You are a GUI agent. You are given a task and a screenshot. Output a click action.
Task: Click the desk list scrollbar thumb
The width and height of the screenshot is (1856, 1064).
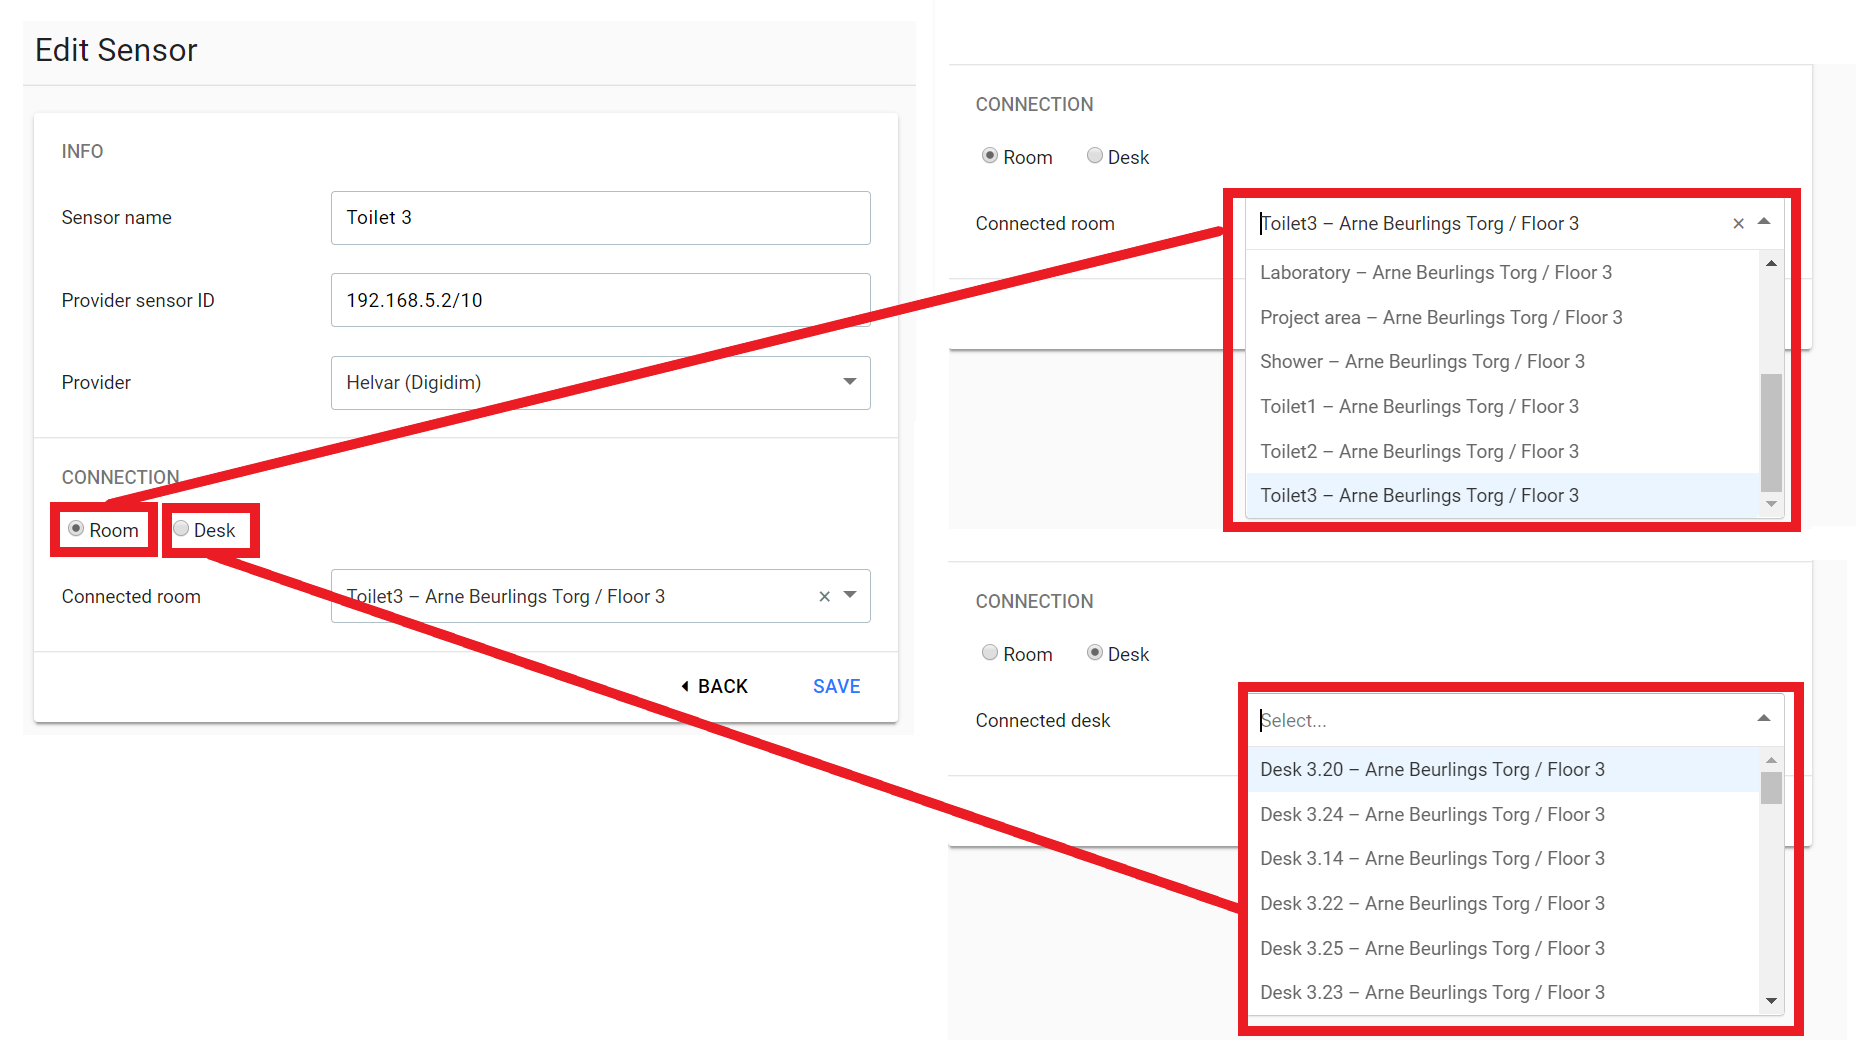click(x=1771, y=788)
